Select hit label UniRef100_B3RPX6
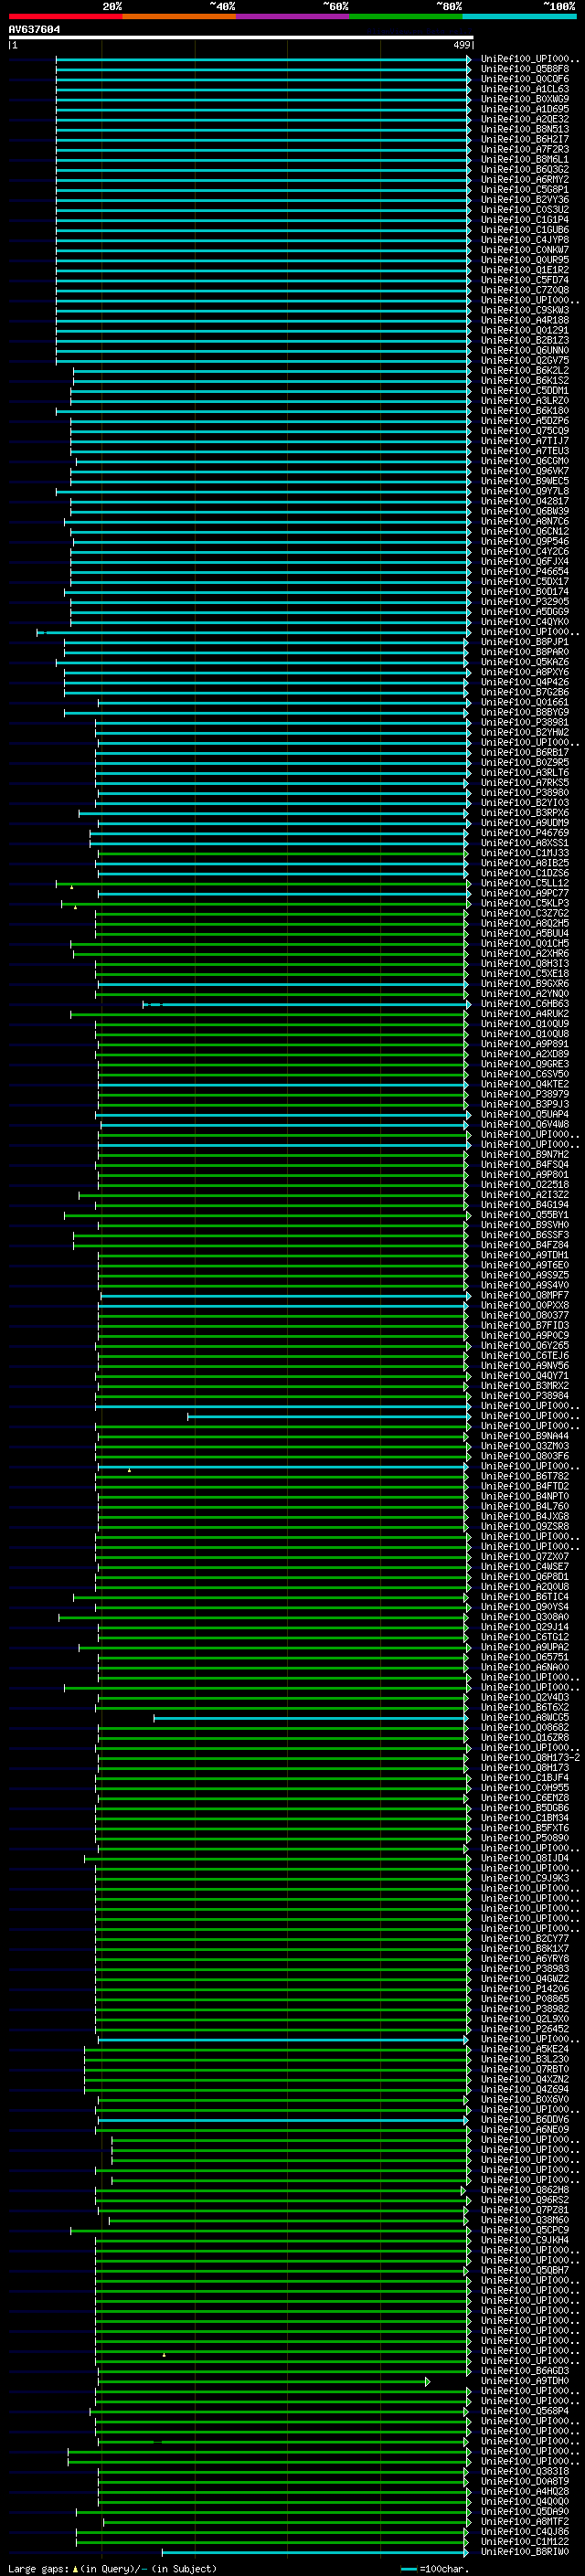The width and height of the screenshot is (585, 2576). pos(524,813)
